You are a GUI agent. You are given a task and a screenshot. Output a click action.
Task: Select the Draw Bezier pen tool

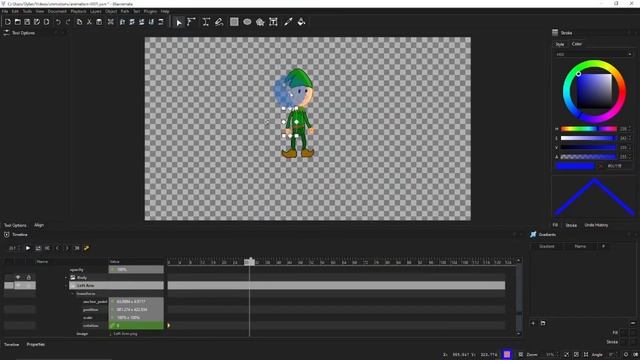(x=206, y=22)
